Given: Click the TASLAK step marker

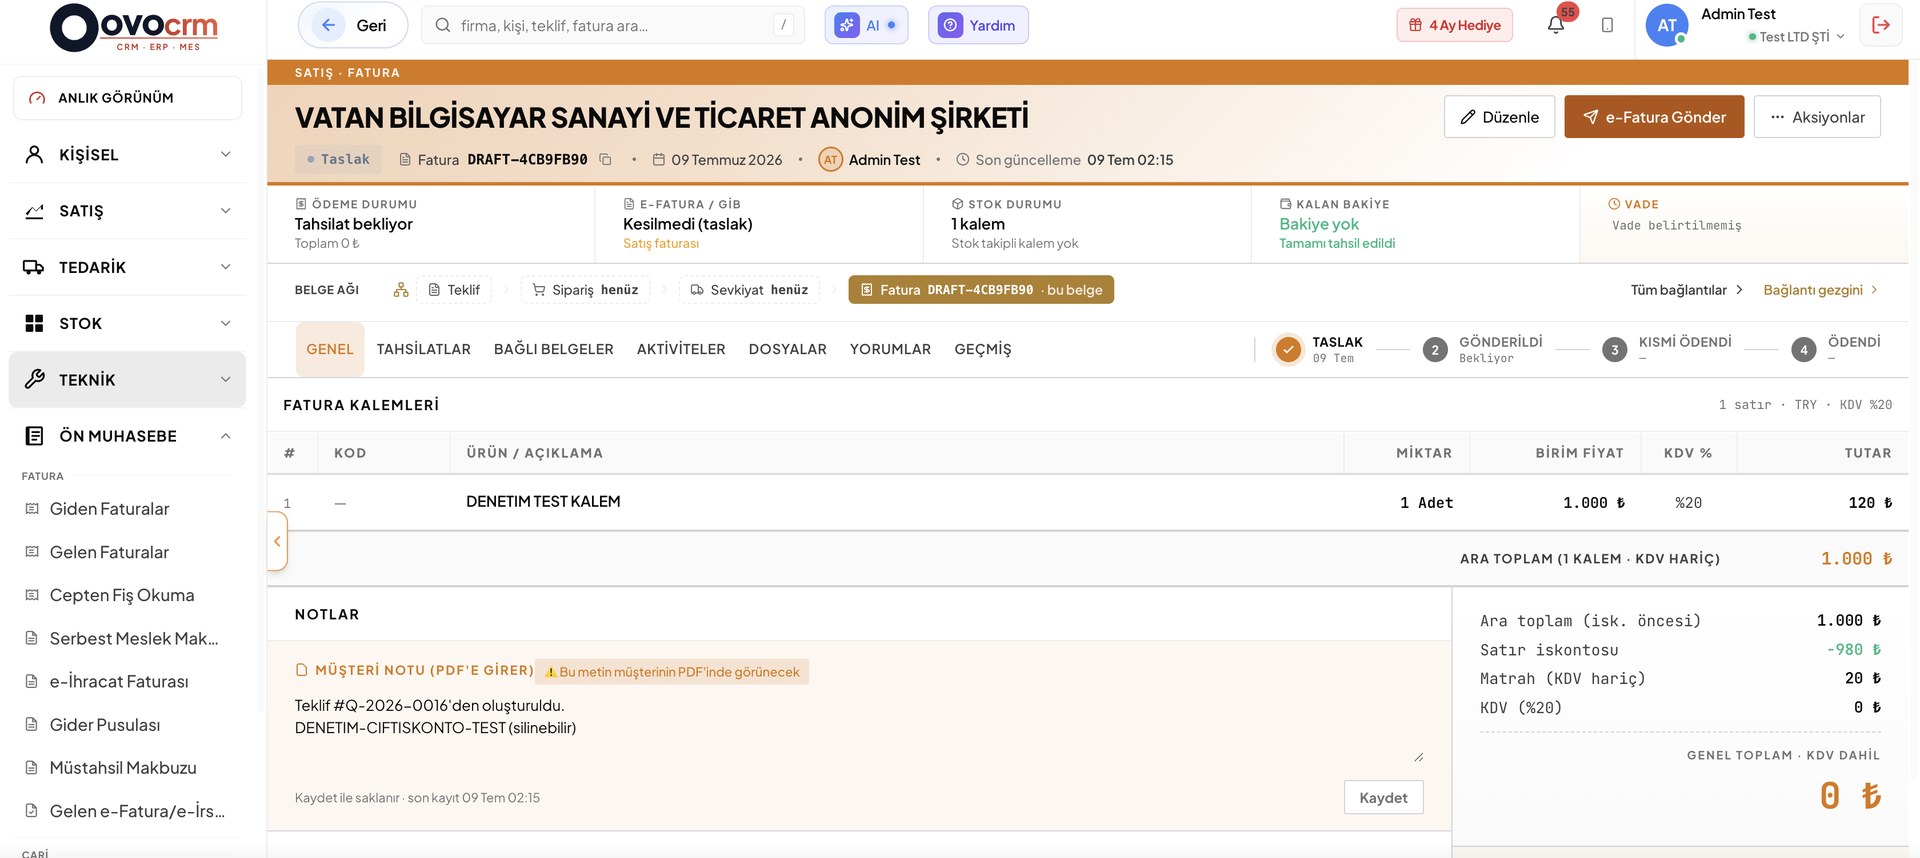Looking at the screenshot, I should pyautogui.click(x=1288, y=349).
